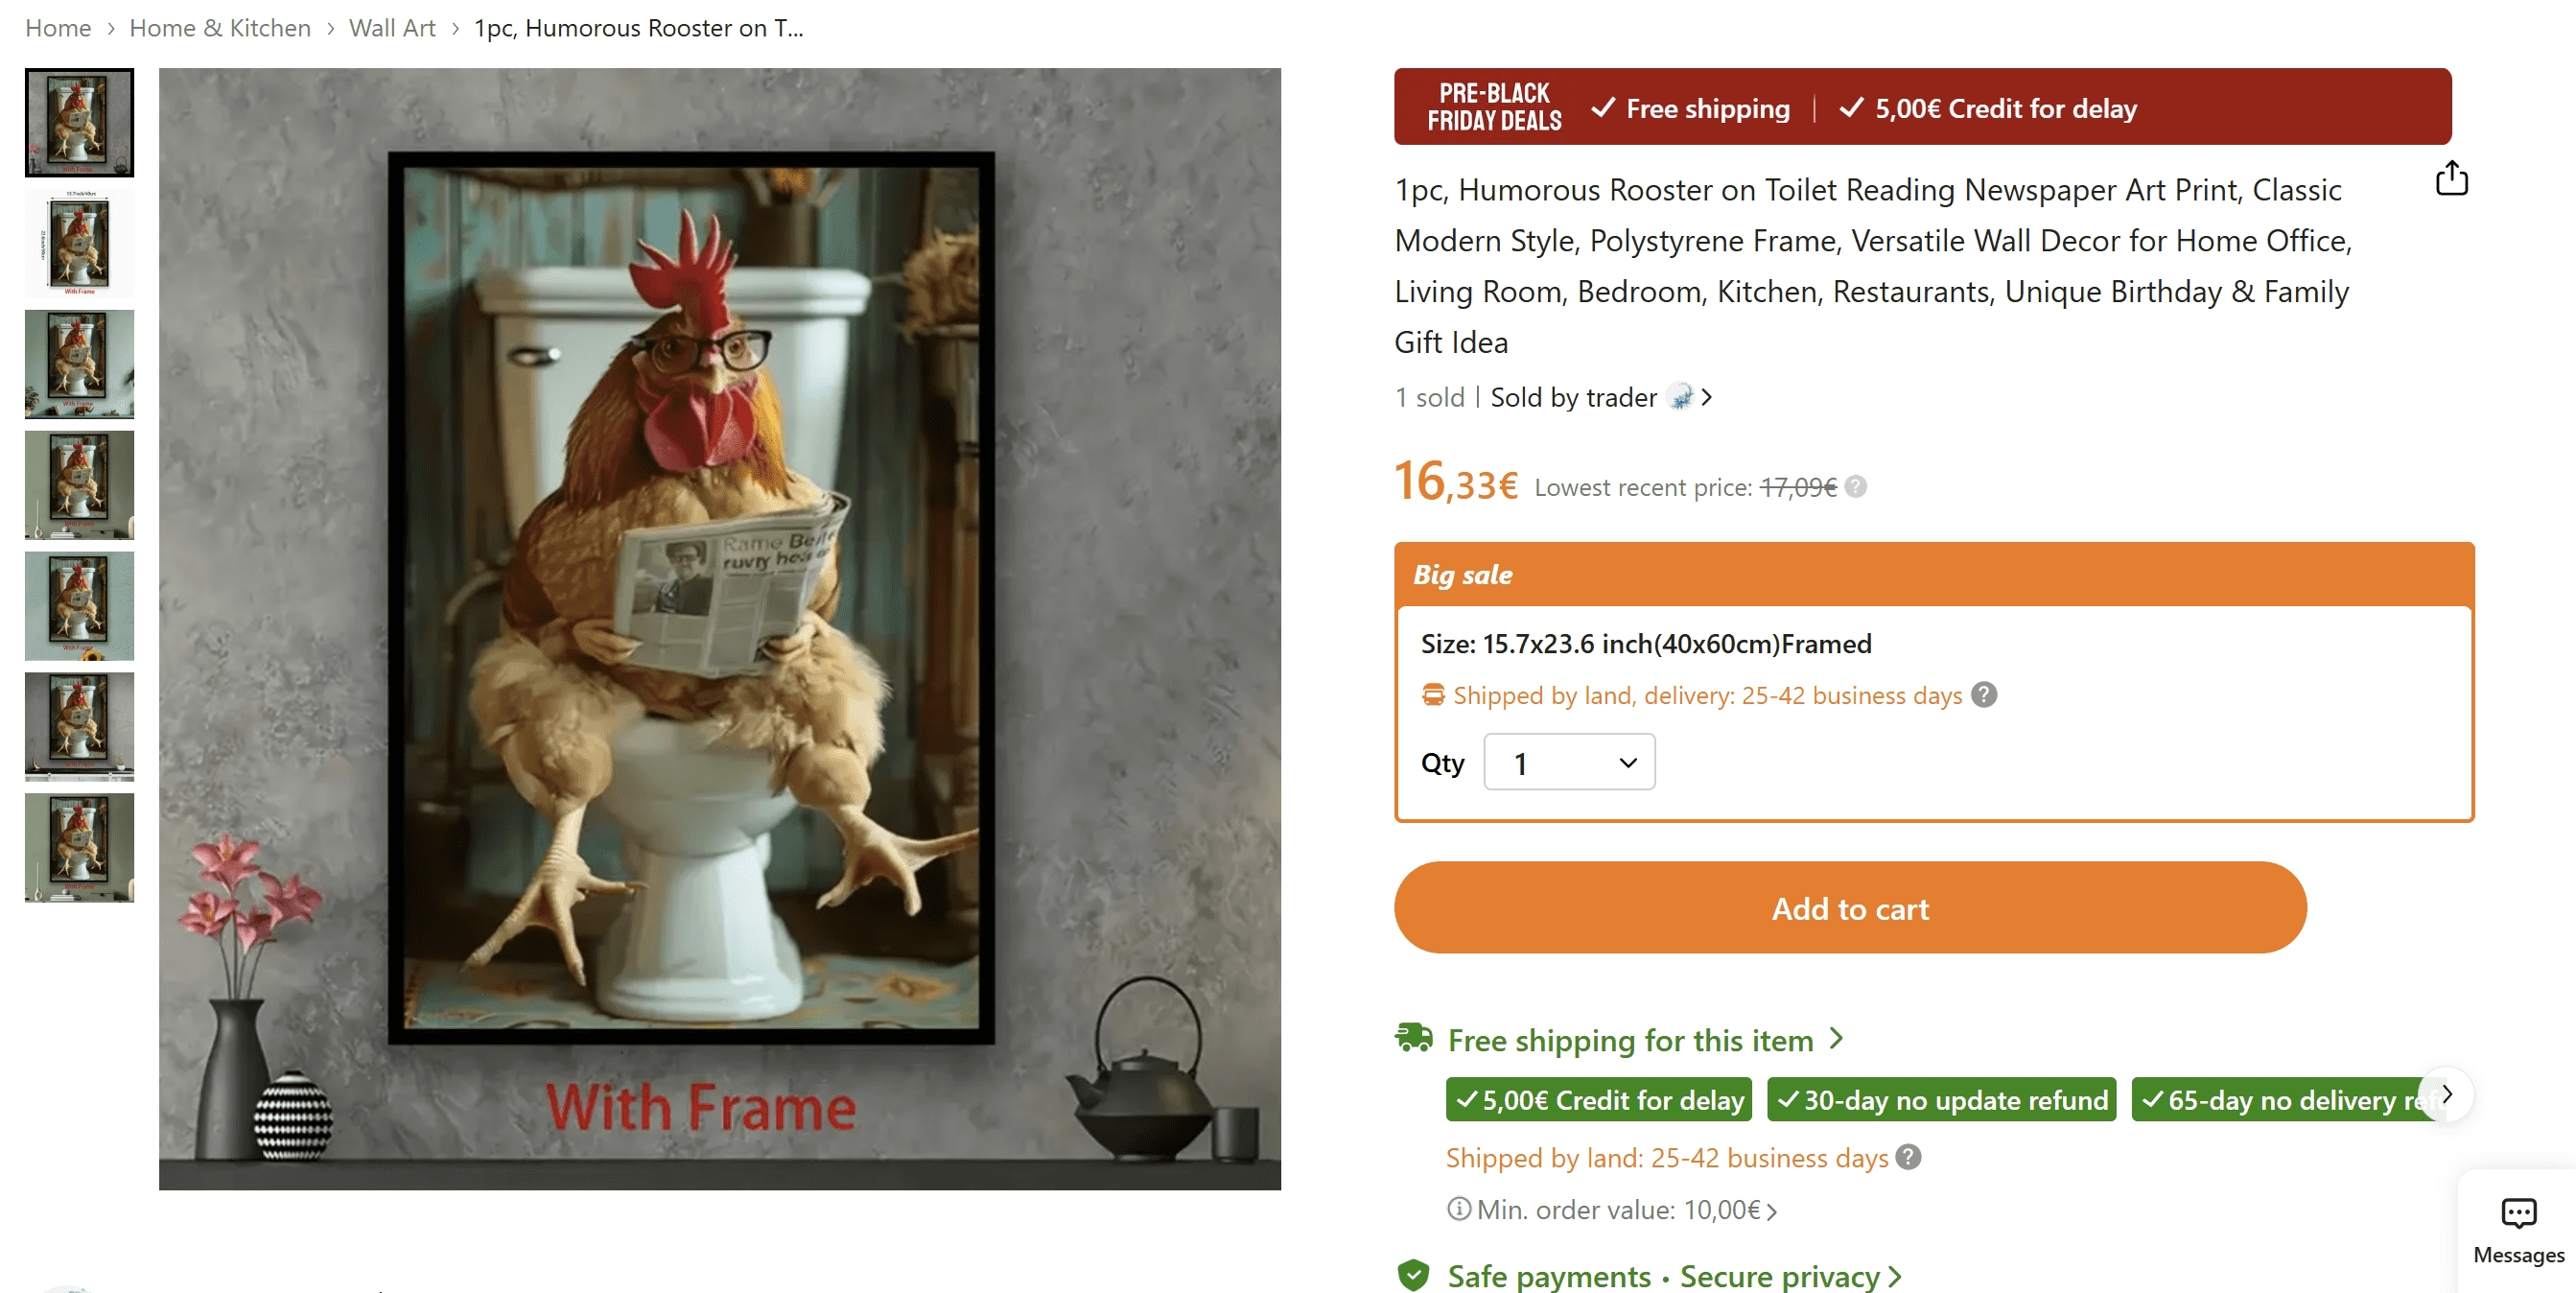Click the Add to cart button

[1849, 907]
